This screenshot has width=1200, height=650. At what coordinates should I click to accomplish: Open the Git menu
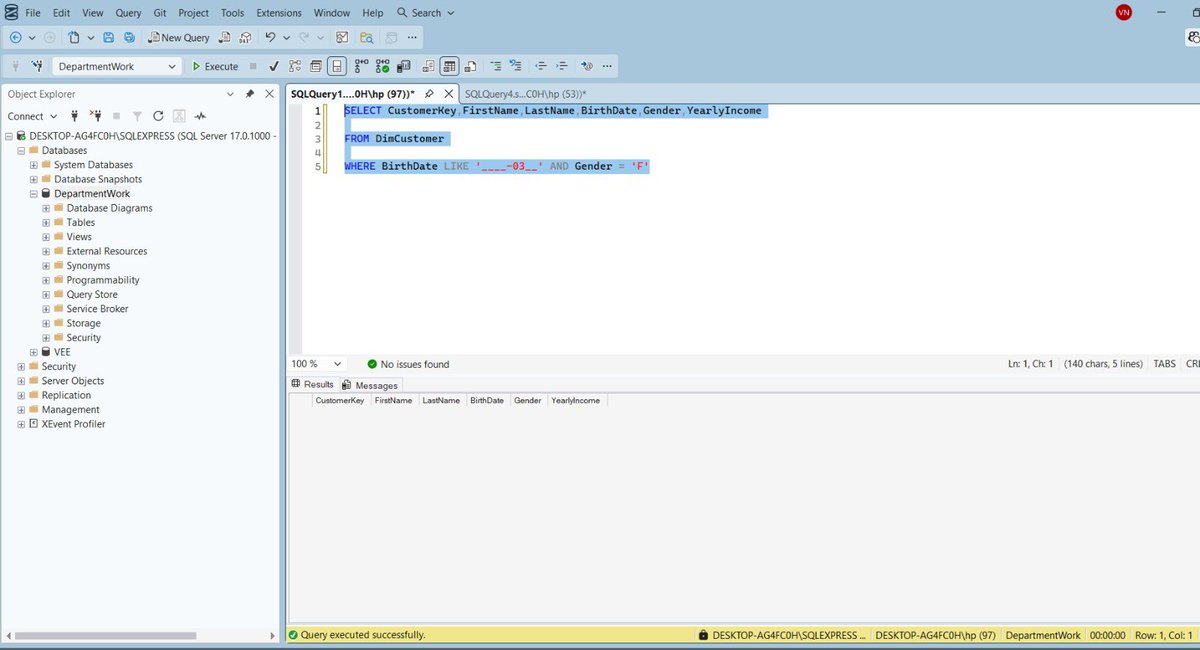click(x=160, y=13)
